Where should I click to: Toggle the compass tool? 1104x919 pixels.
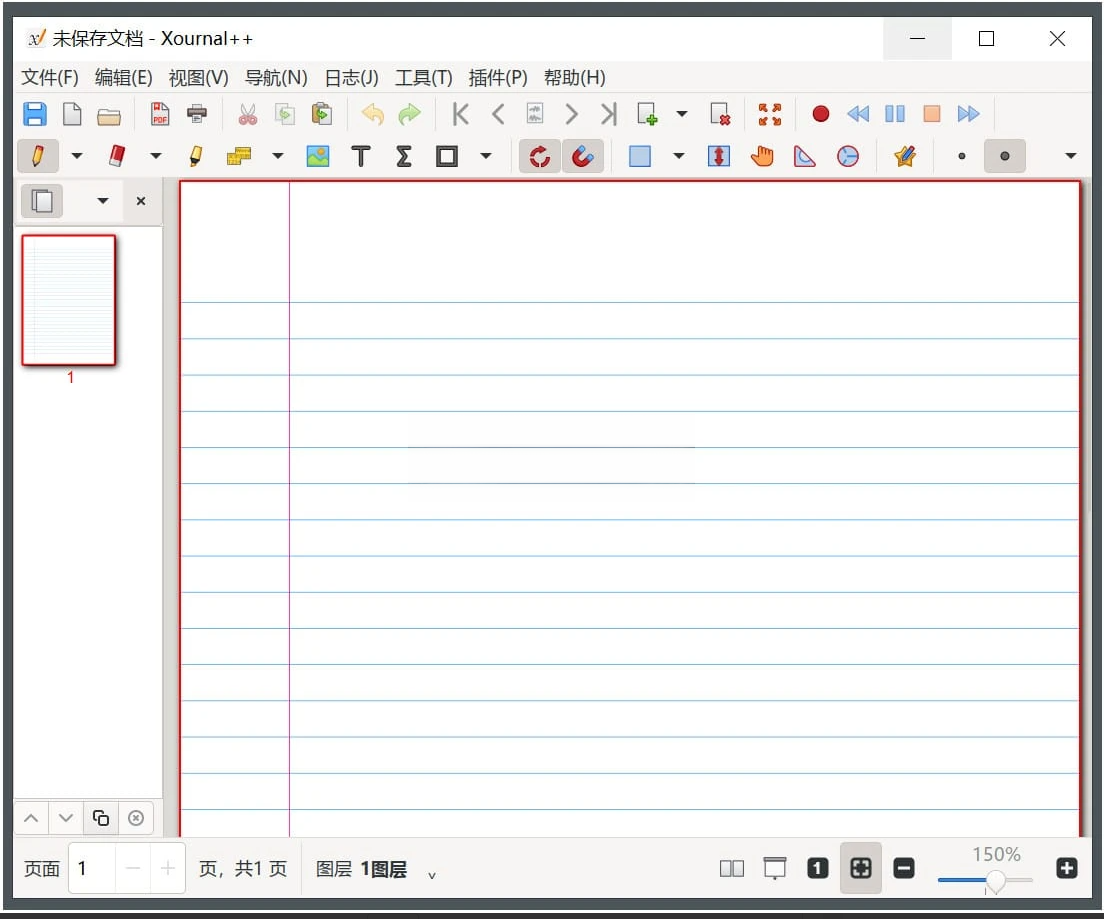tap(848, 156)
